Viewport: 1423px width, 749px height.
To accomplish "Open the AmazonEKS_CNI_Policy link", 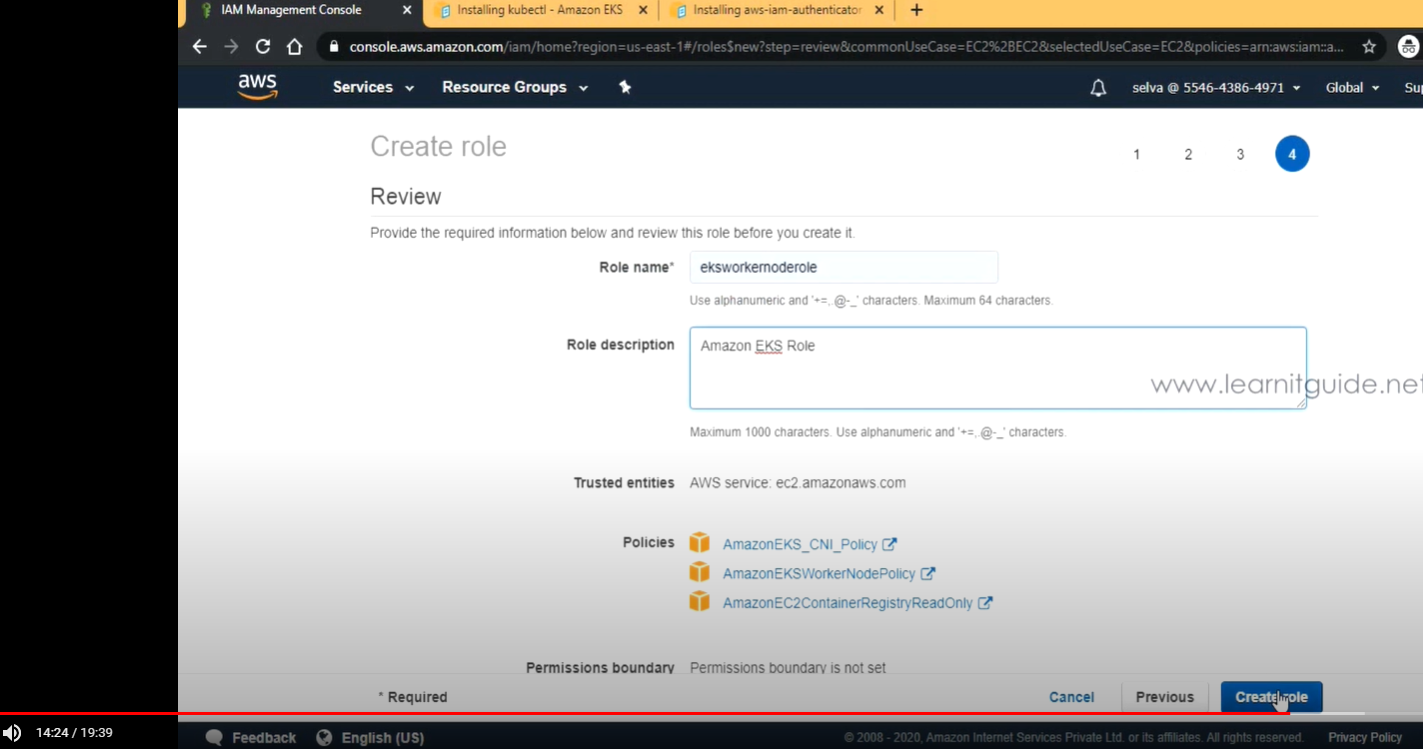I will pos(799,544).
